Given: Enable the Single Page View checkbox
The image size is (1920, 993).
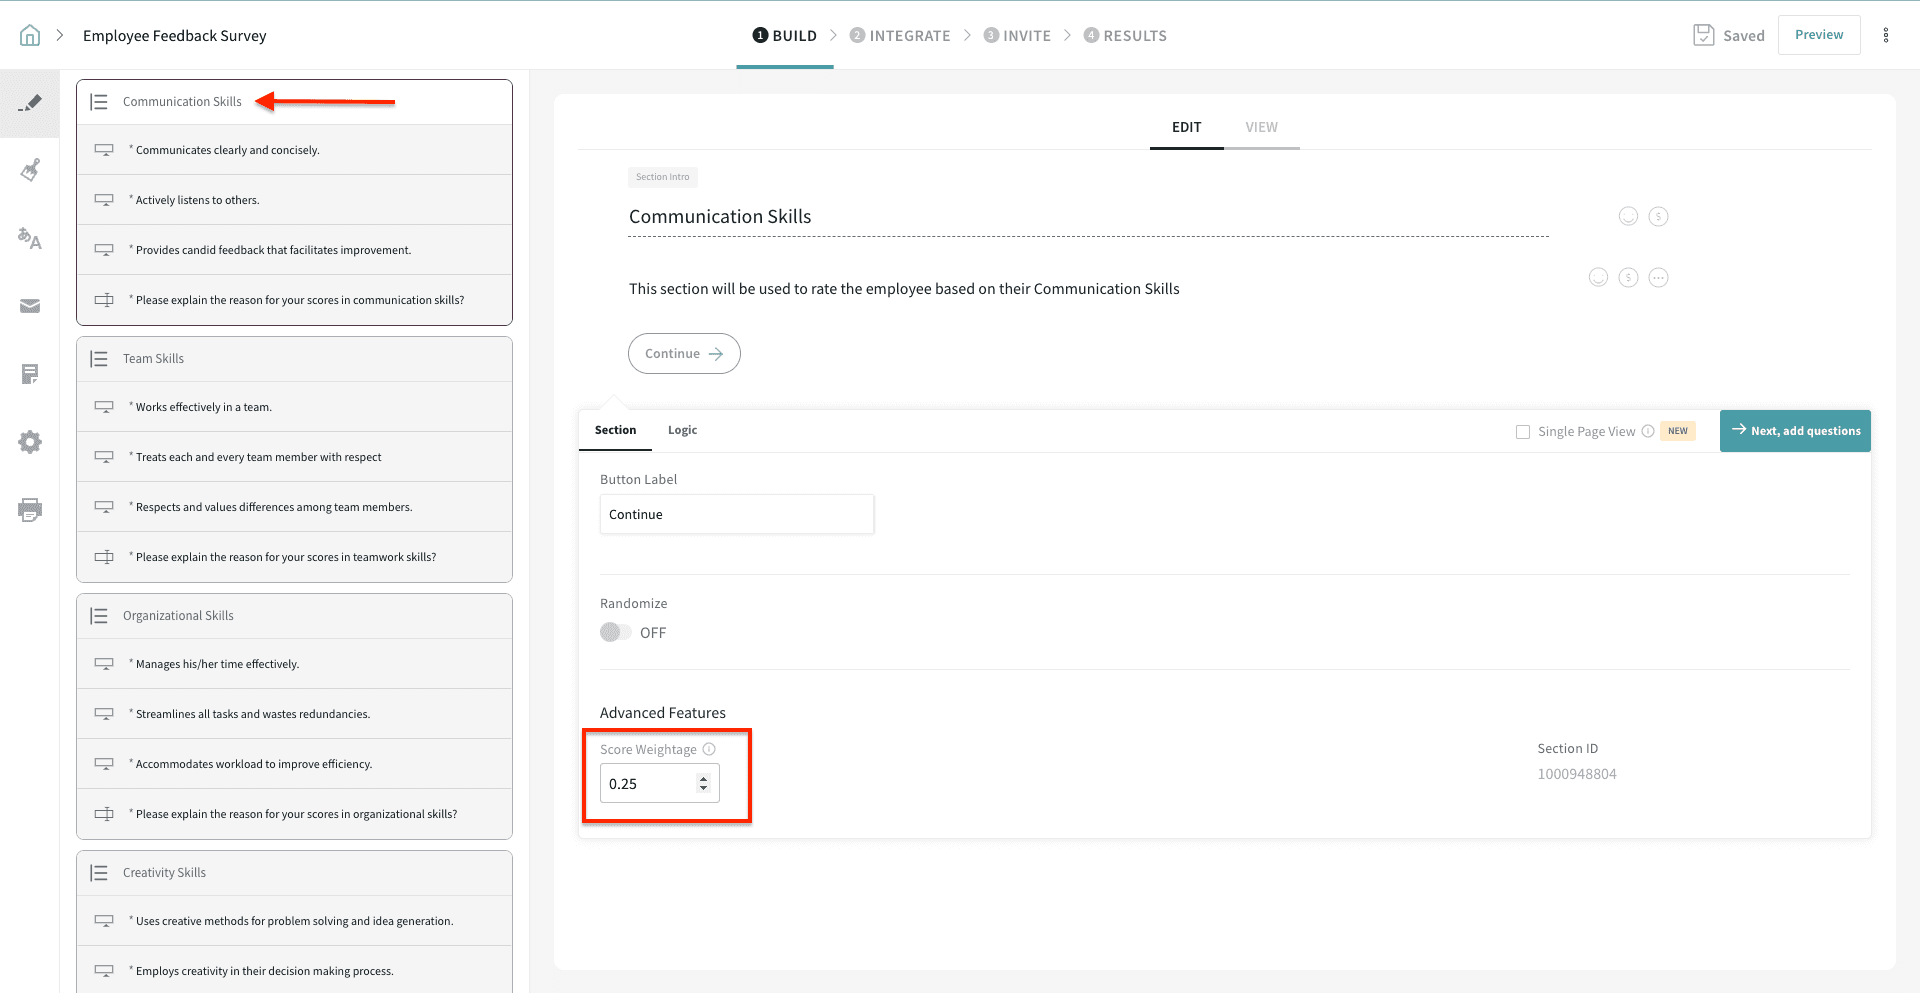Looking at the screenshot, I should pyautogui.click(x=1523, y=432).
